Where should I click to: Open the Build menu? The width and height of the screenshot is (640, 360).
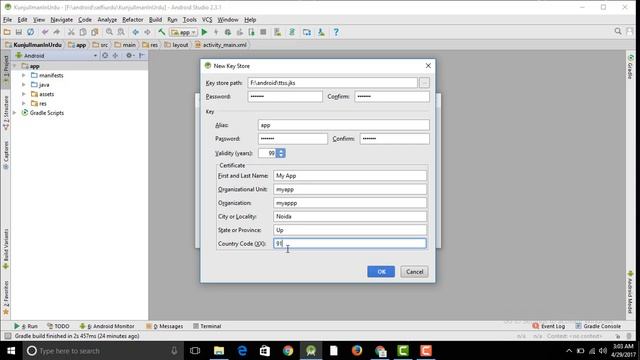(155, 20)
